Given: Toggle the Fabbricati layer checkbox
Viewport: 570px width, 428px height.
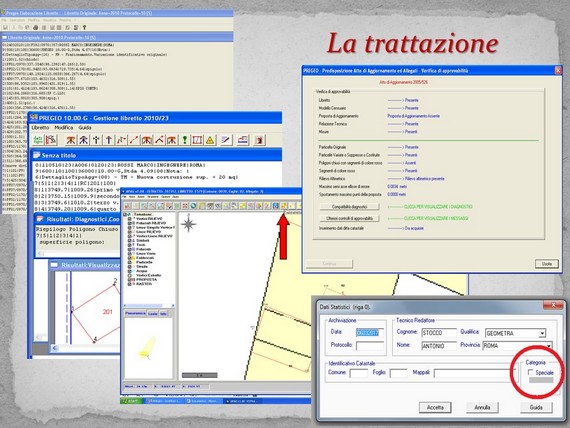Looking at the screenshot, I should pos(130,258).
